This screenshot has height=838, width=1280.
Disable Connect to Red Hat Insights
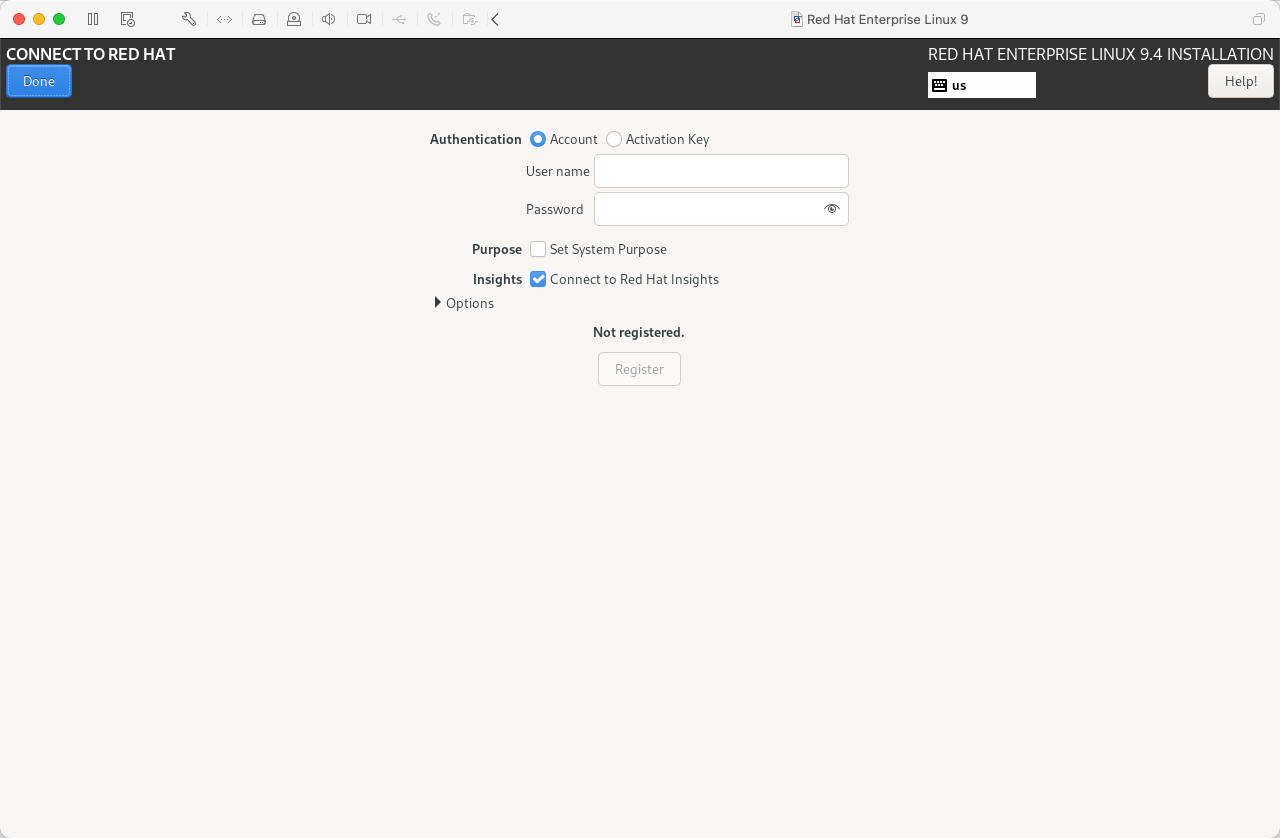538,279
